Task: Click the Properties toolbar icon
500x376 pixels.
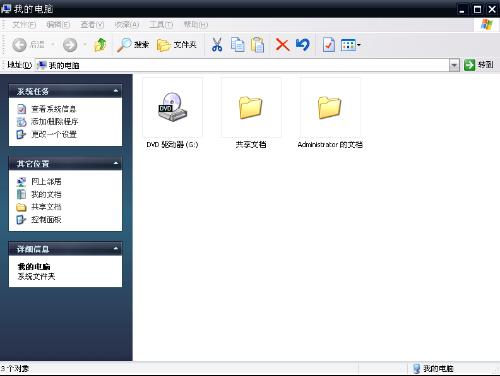Action: click(329, 45)
